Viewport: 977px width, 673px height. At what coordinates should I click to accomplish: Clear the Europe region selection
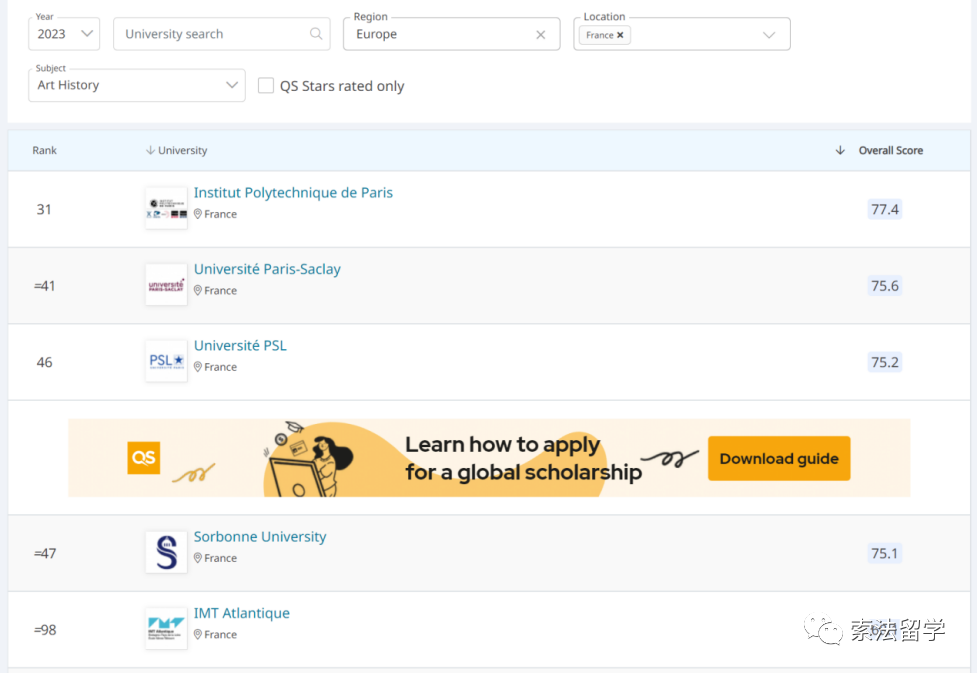pos(541,35)
